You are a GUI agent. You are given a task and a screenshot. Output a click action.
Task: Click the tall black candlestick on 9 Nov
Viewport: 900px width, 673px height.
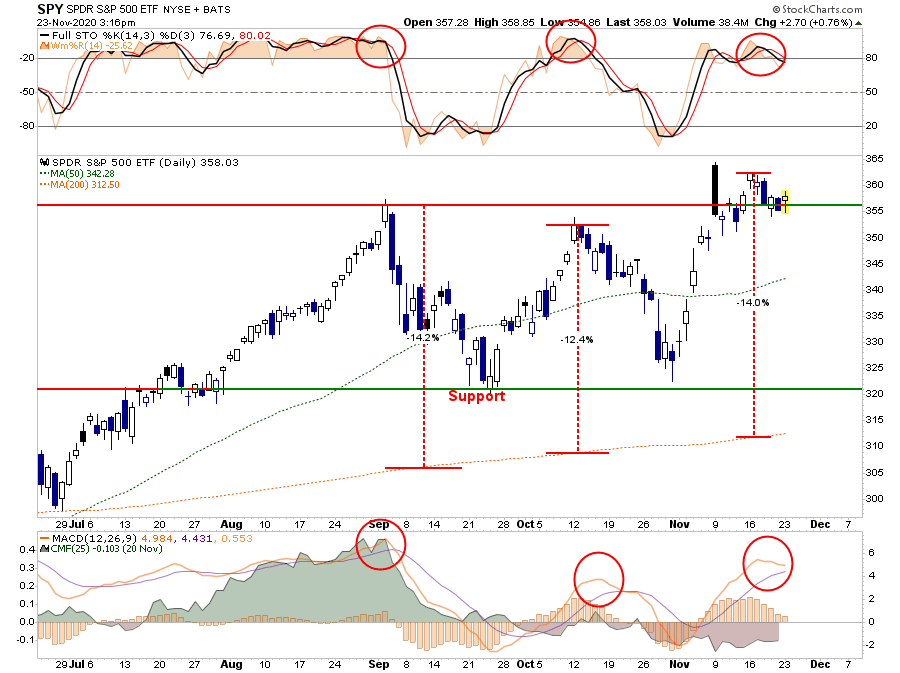point(715,189)
